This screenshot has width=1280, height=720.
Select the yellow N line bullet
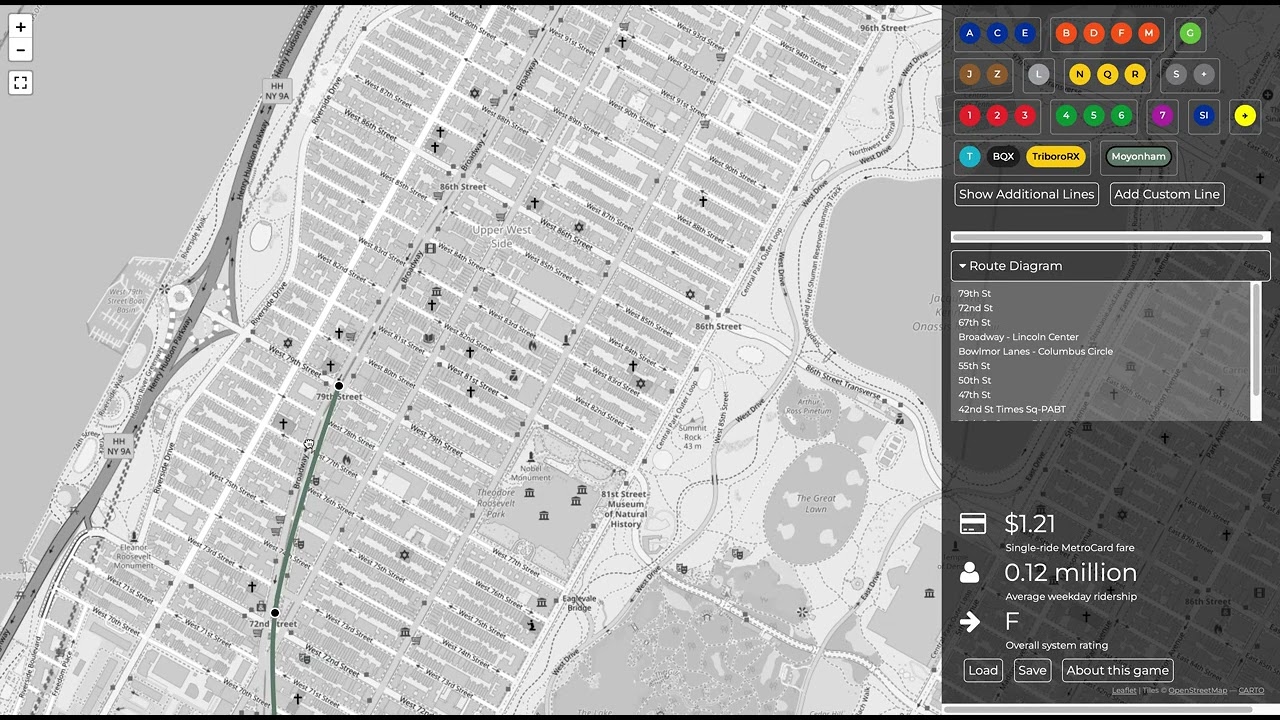pos(1080,74)
